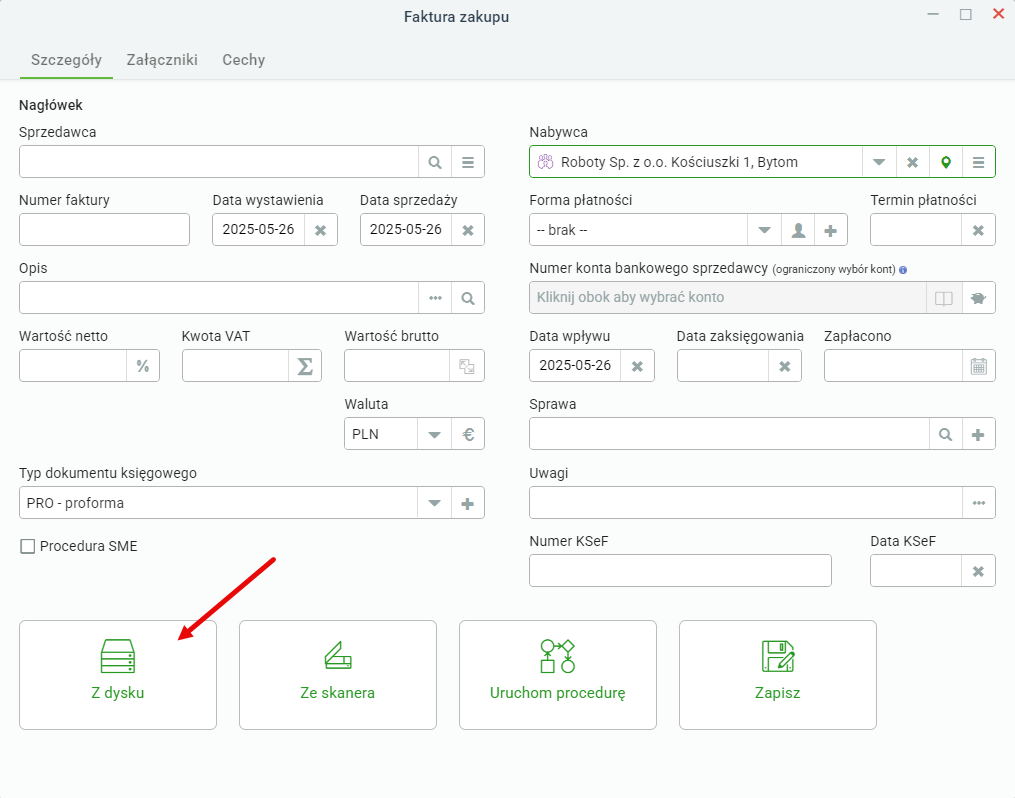Expand the Forma płatności dropdown
Image resolution: width=1015 pixels, height=798 pixels.
764,230
